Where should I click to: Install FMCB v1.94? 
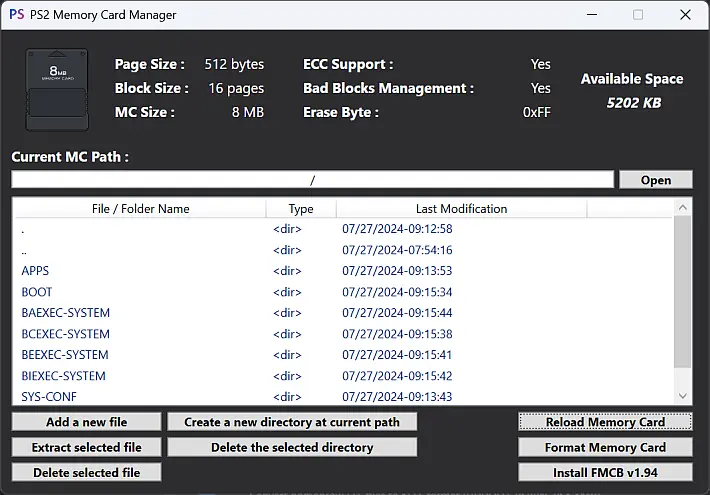[605, 473]
